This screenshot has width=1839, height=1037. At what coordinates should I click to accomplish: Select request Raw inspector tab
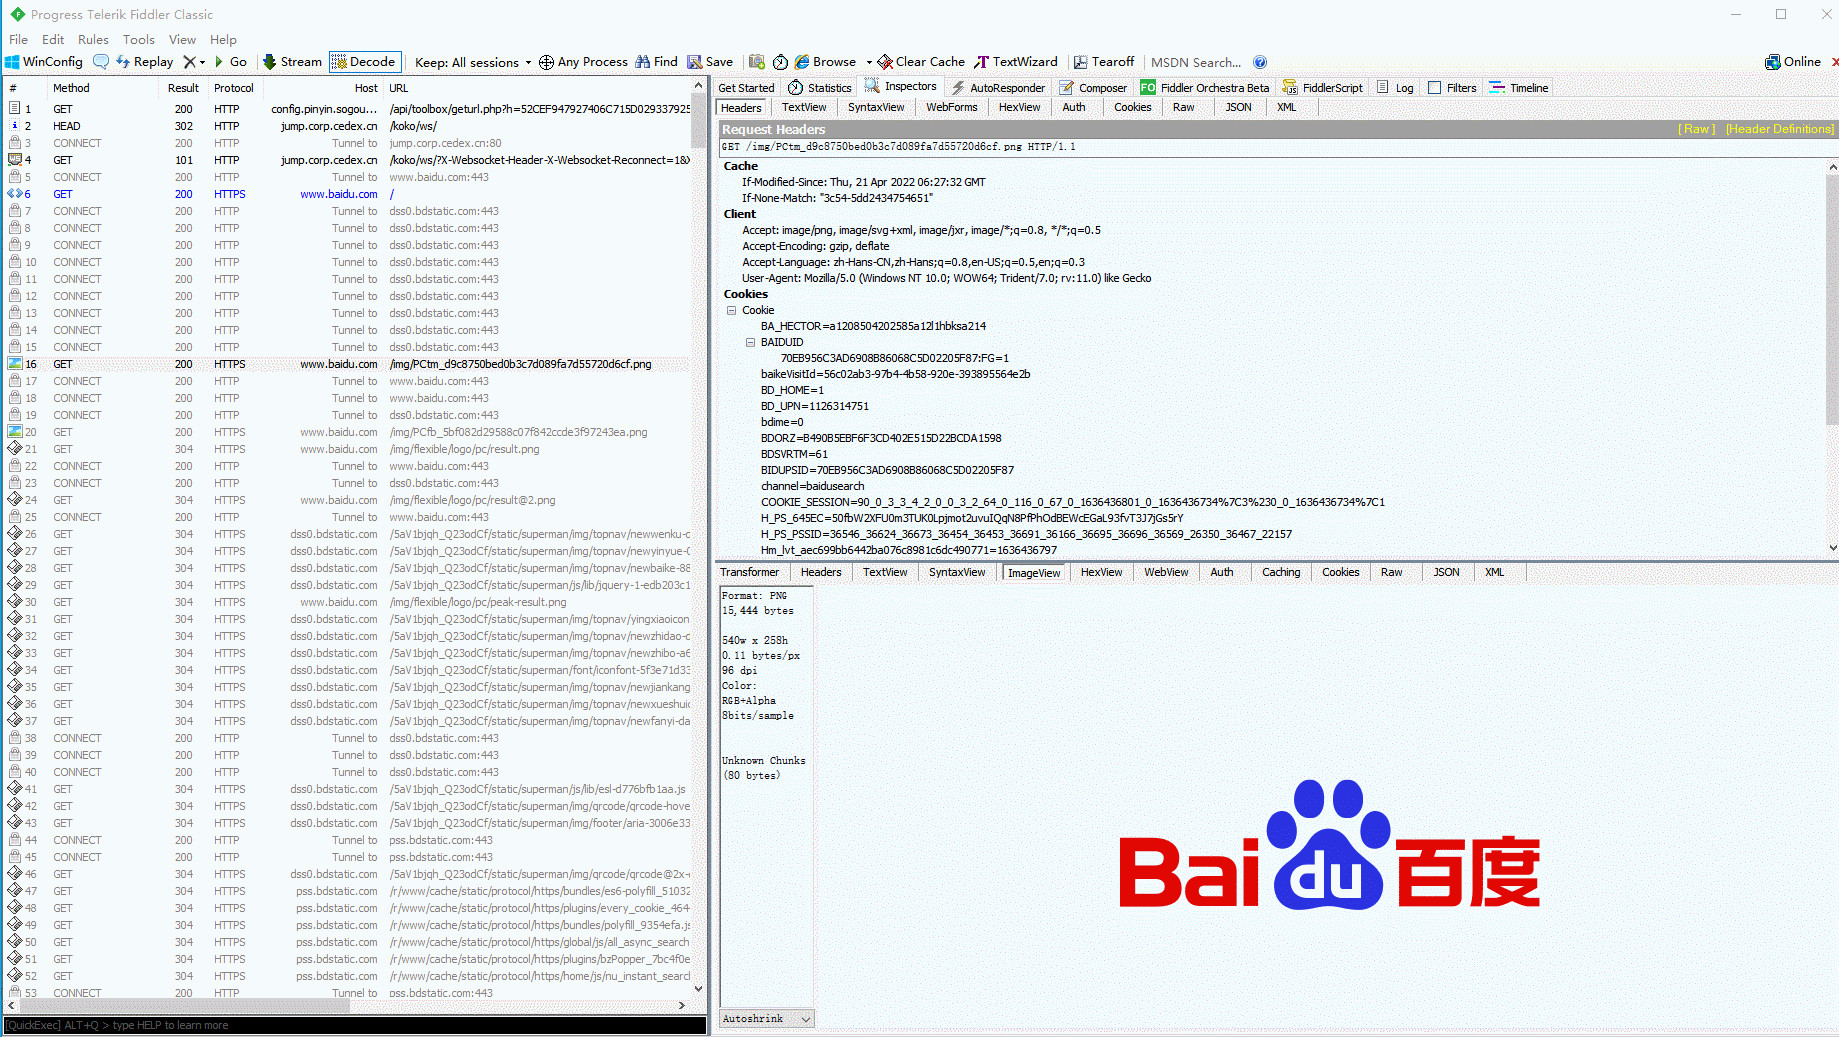coord(1184,108)
